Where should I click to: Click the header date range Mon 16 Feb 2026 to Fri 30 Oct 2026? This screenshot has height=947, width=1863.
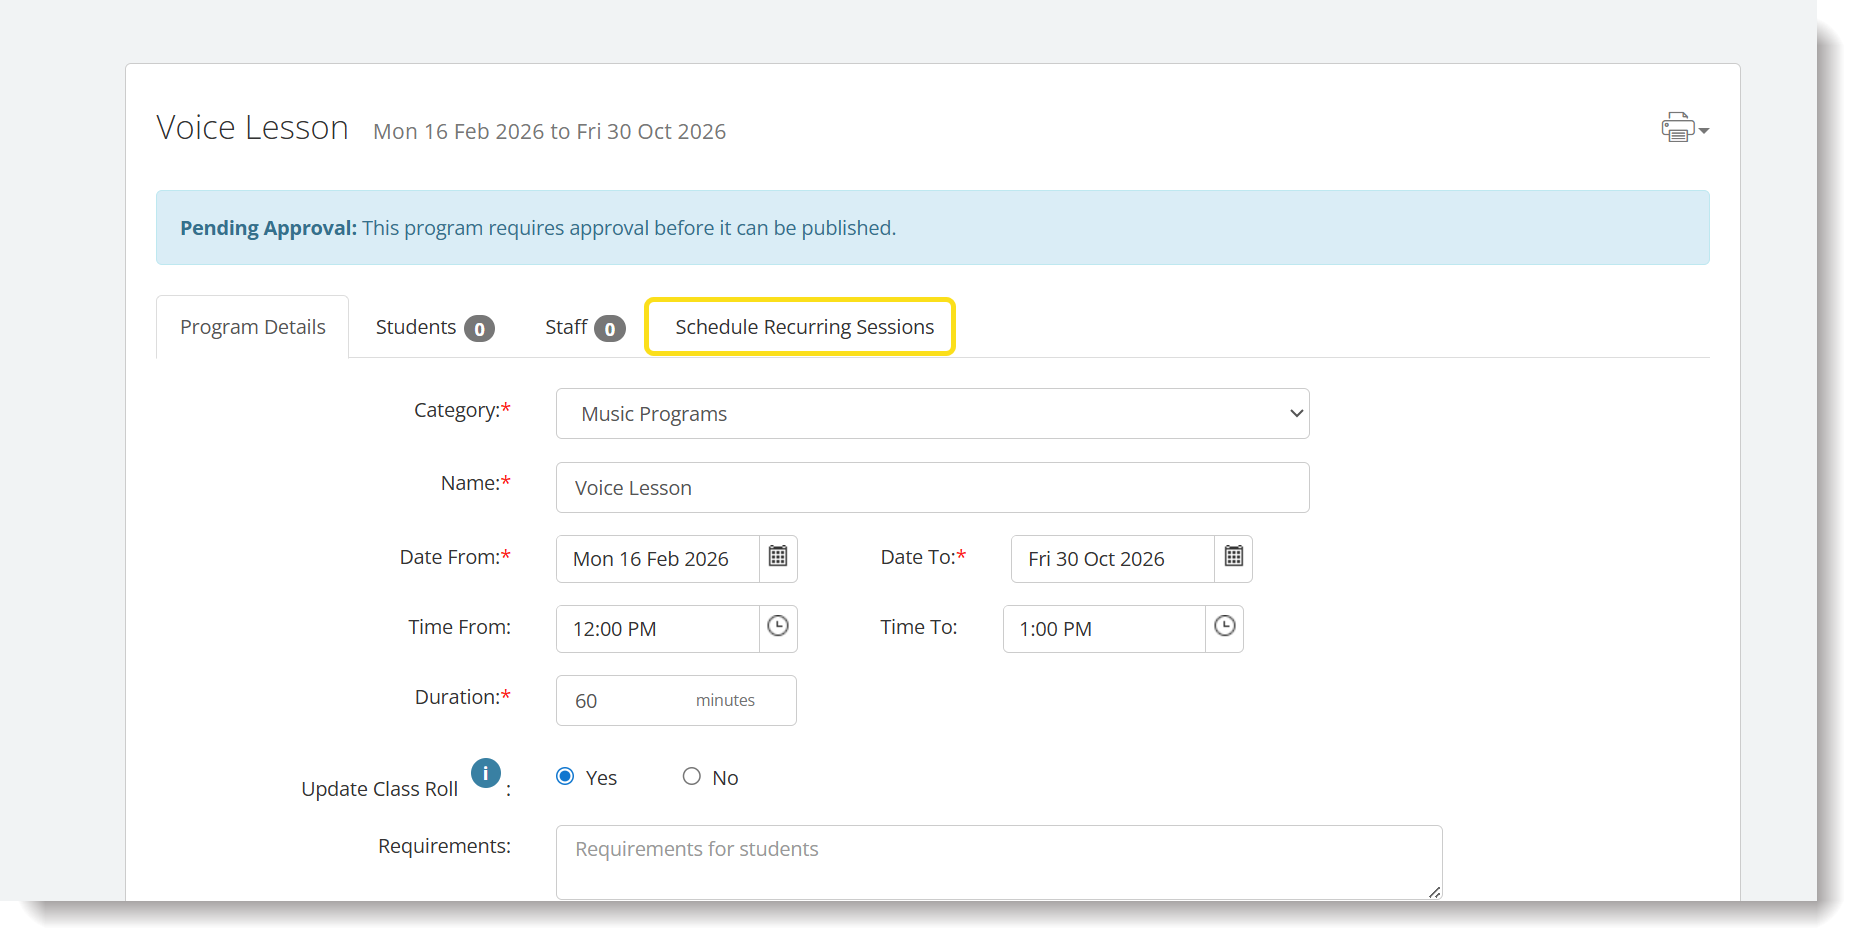(549, 132)
